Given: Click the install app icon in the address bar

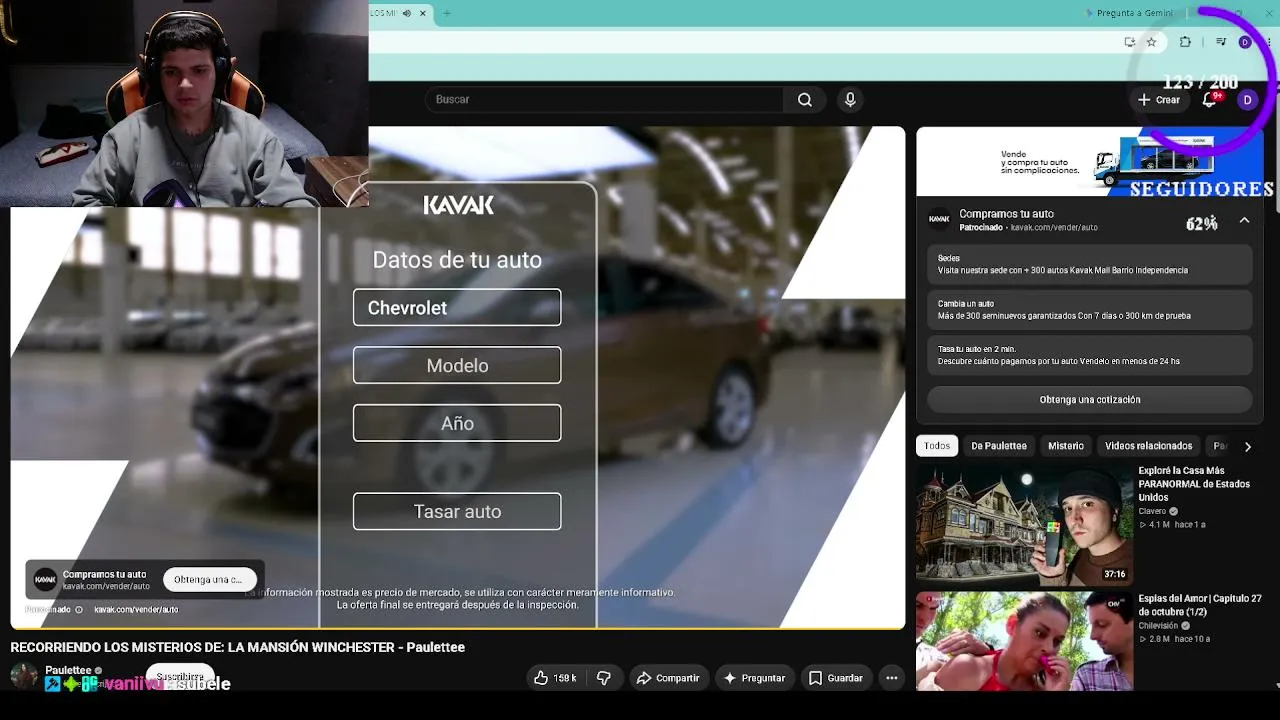Looking at the screenshot, I should pos(1129,42).
